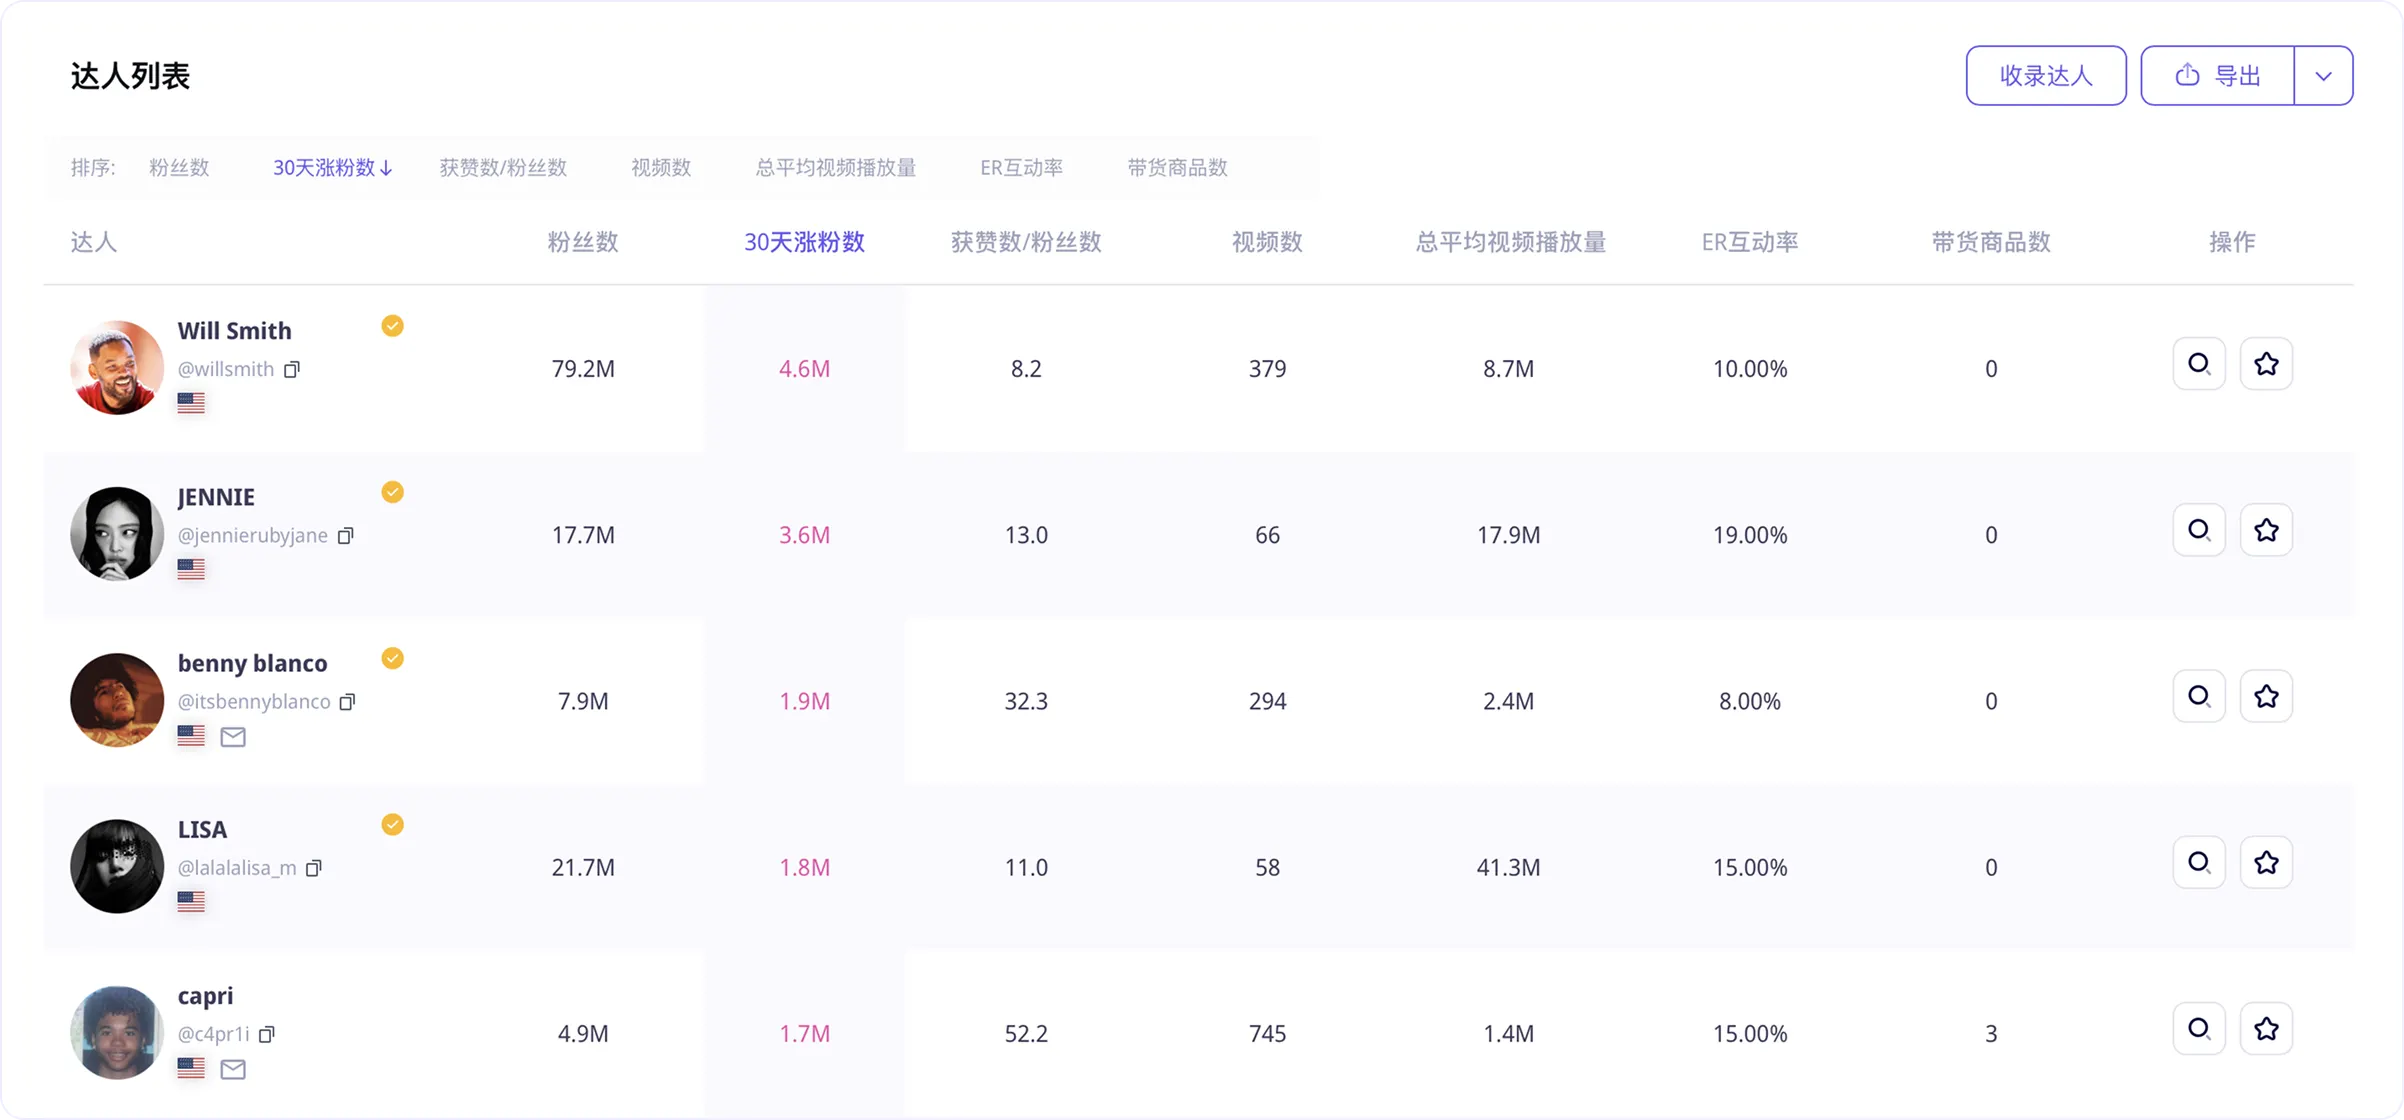The height and width of the screenshot is (1120, 2404).
Task: Click the 745 video count value
Action: 1267,1033
